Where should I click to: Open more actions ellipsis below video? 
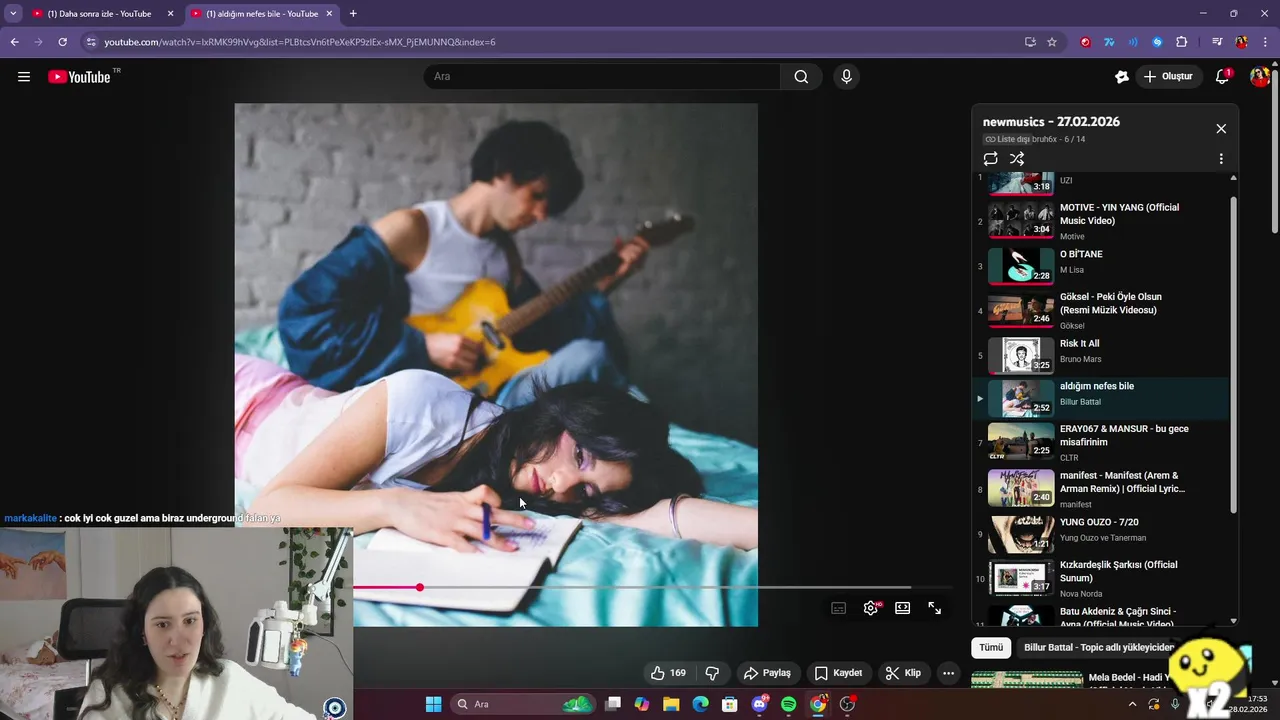coord(948,673)
